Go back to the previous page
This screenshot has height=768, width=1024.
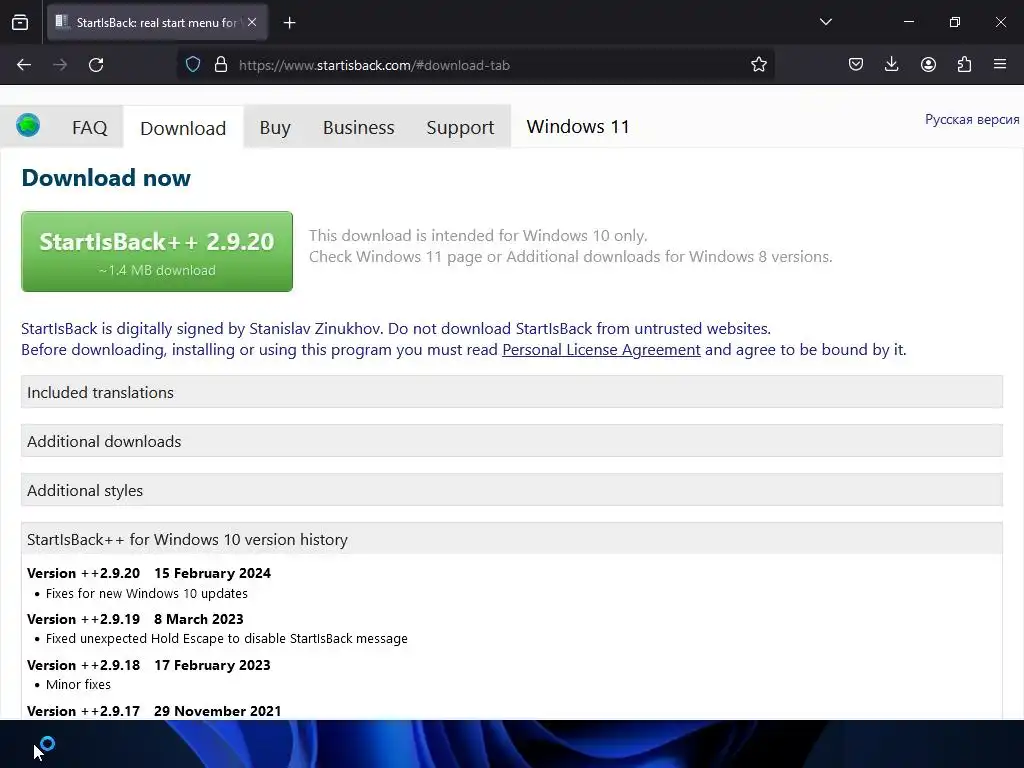(x=24, y=65)
